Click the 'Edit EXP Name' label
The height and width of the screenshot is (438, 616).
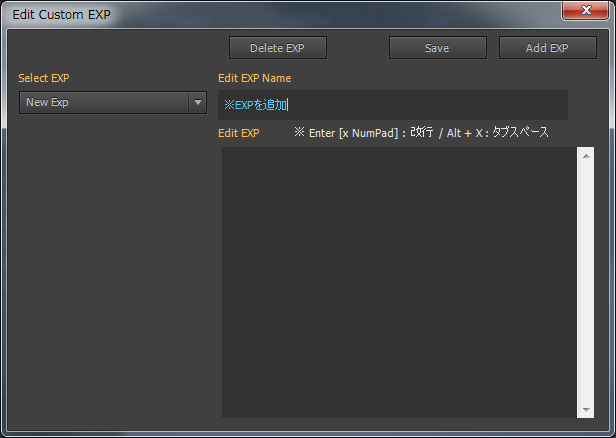[255, 78]
